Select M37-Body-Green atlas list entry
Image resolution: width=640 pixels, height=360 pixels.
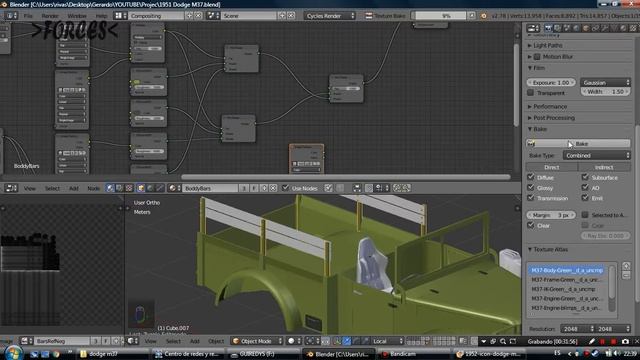click(x=567, y=270)
